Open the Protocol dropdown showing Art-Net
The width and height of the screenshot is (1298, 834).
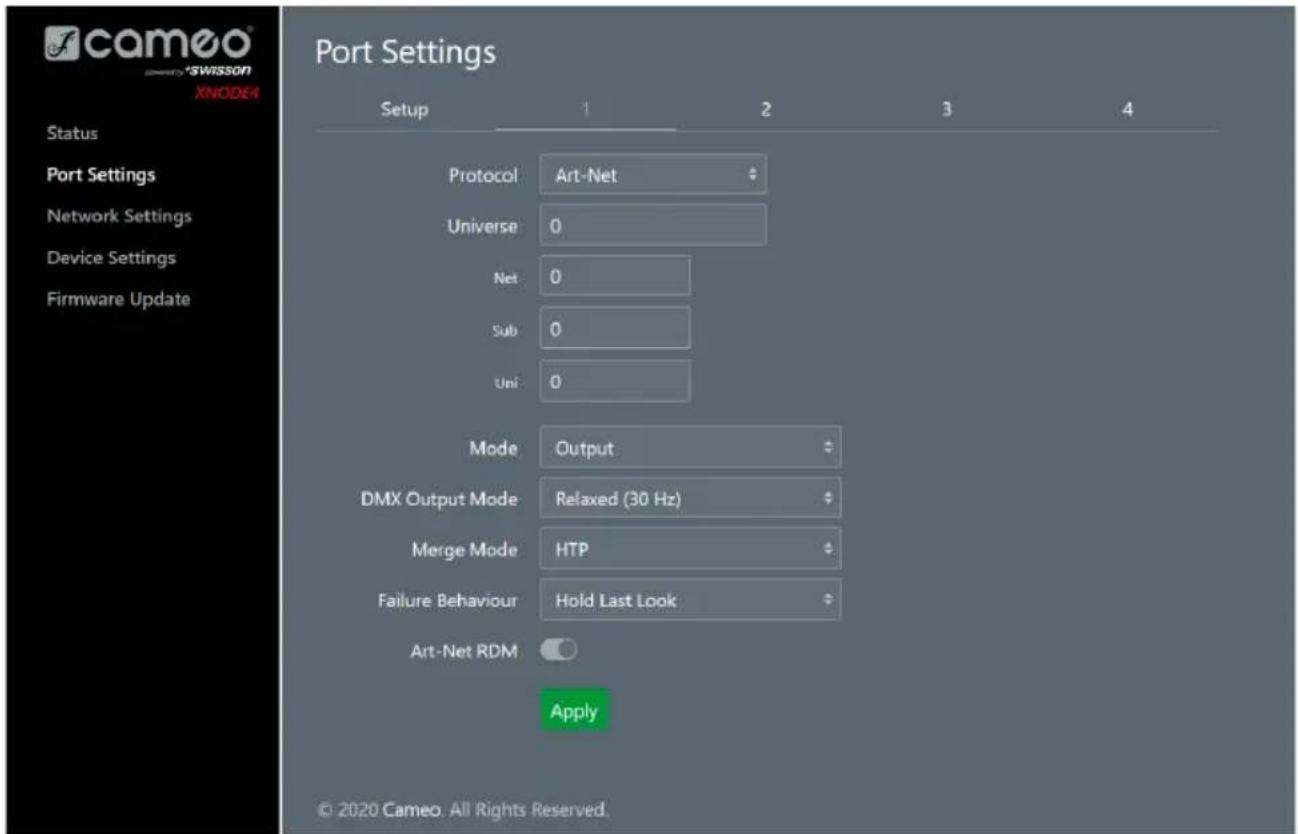pyautogui.click(x=653, y=174)
